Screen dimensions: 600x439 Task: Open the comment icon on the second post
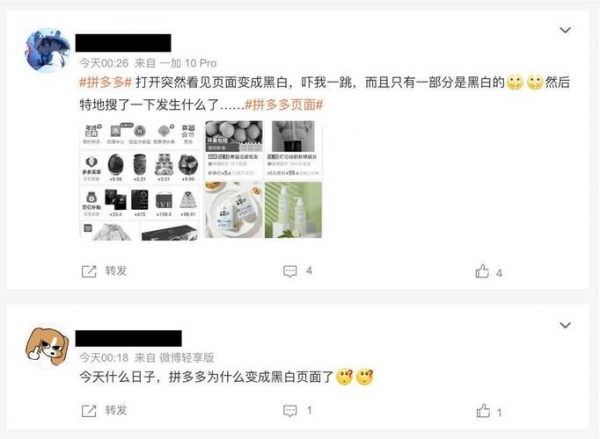pyautogui.click(x=290, y=411)
